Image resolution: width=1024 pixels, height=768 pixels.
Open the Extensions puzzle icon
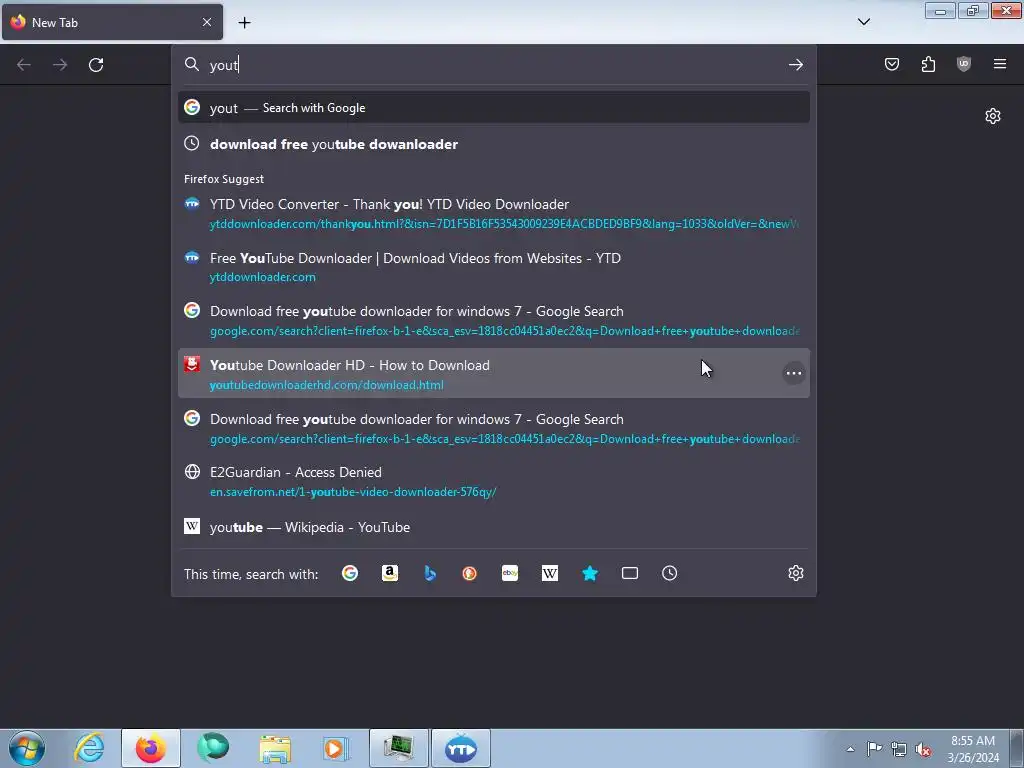[928, 64]
